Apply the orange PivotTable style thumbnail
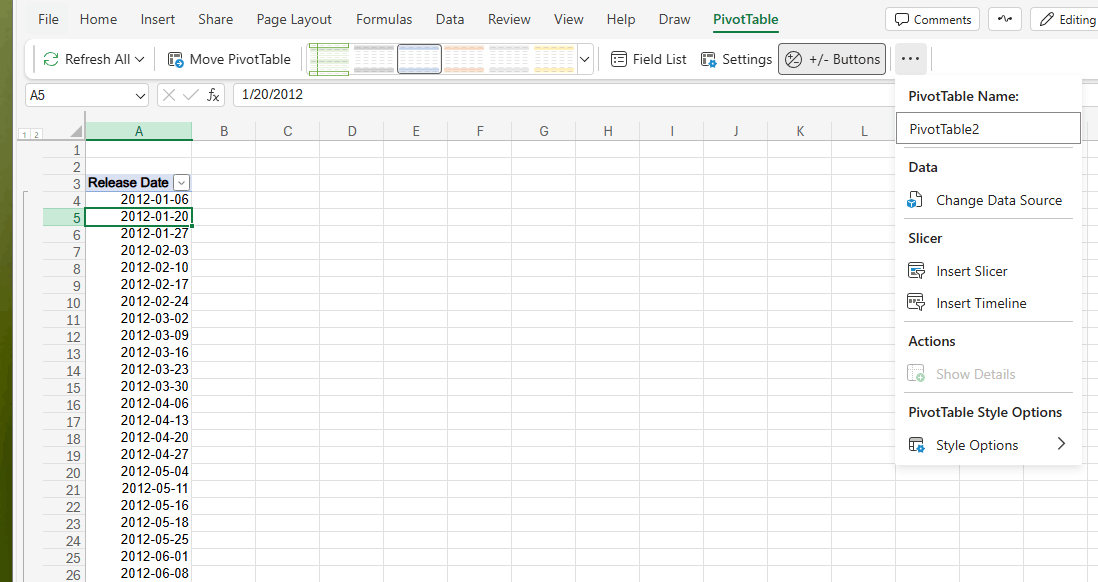The image size is (1098, 582). tap(464, 60)
